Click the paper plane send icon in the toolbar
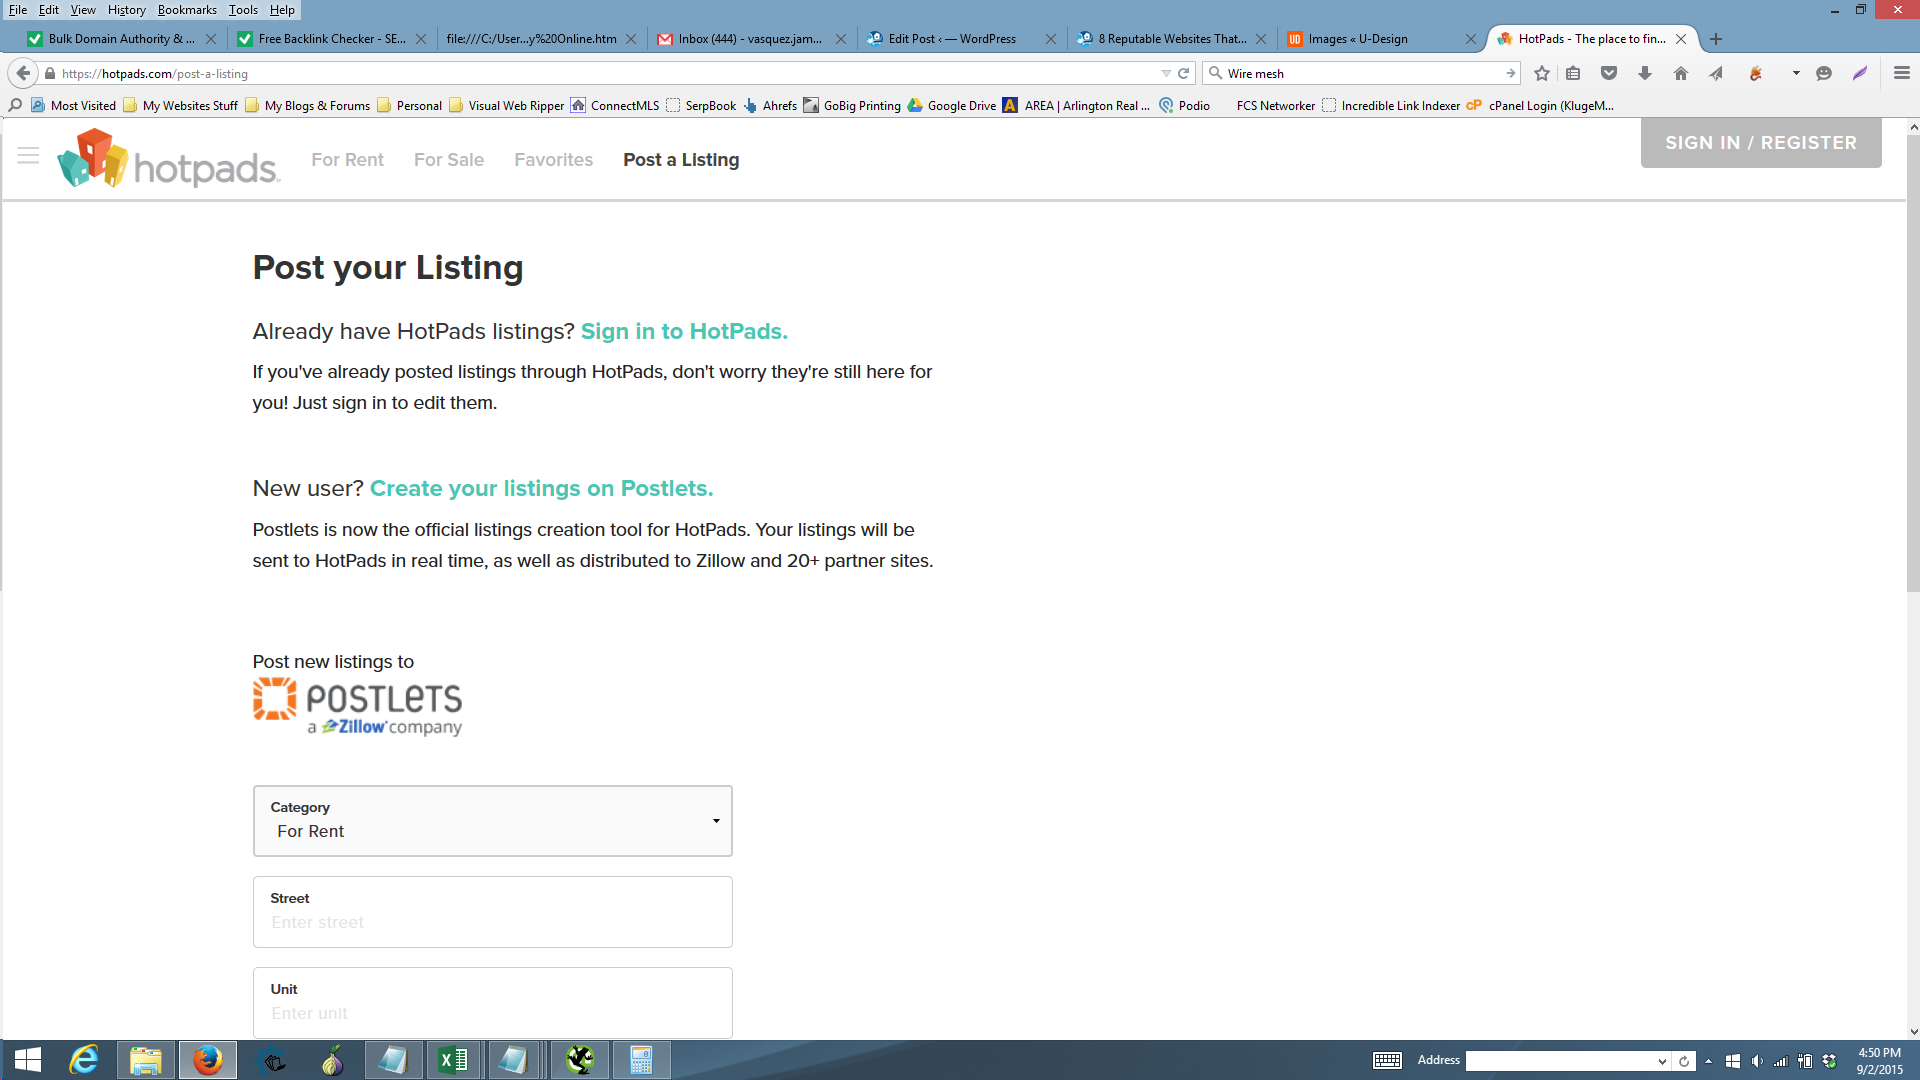Image resolution: width=1920 pixels, height=1080 pixels. tap(1716, 73)
